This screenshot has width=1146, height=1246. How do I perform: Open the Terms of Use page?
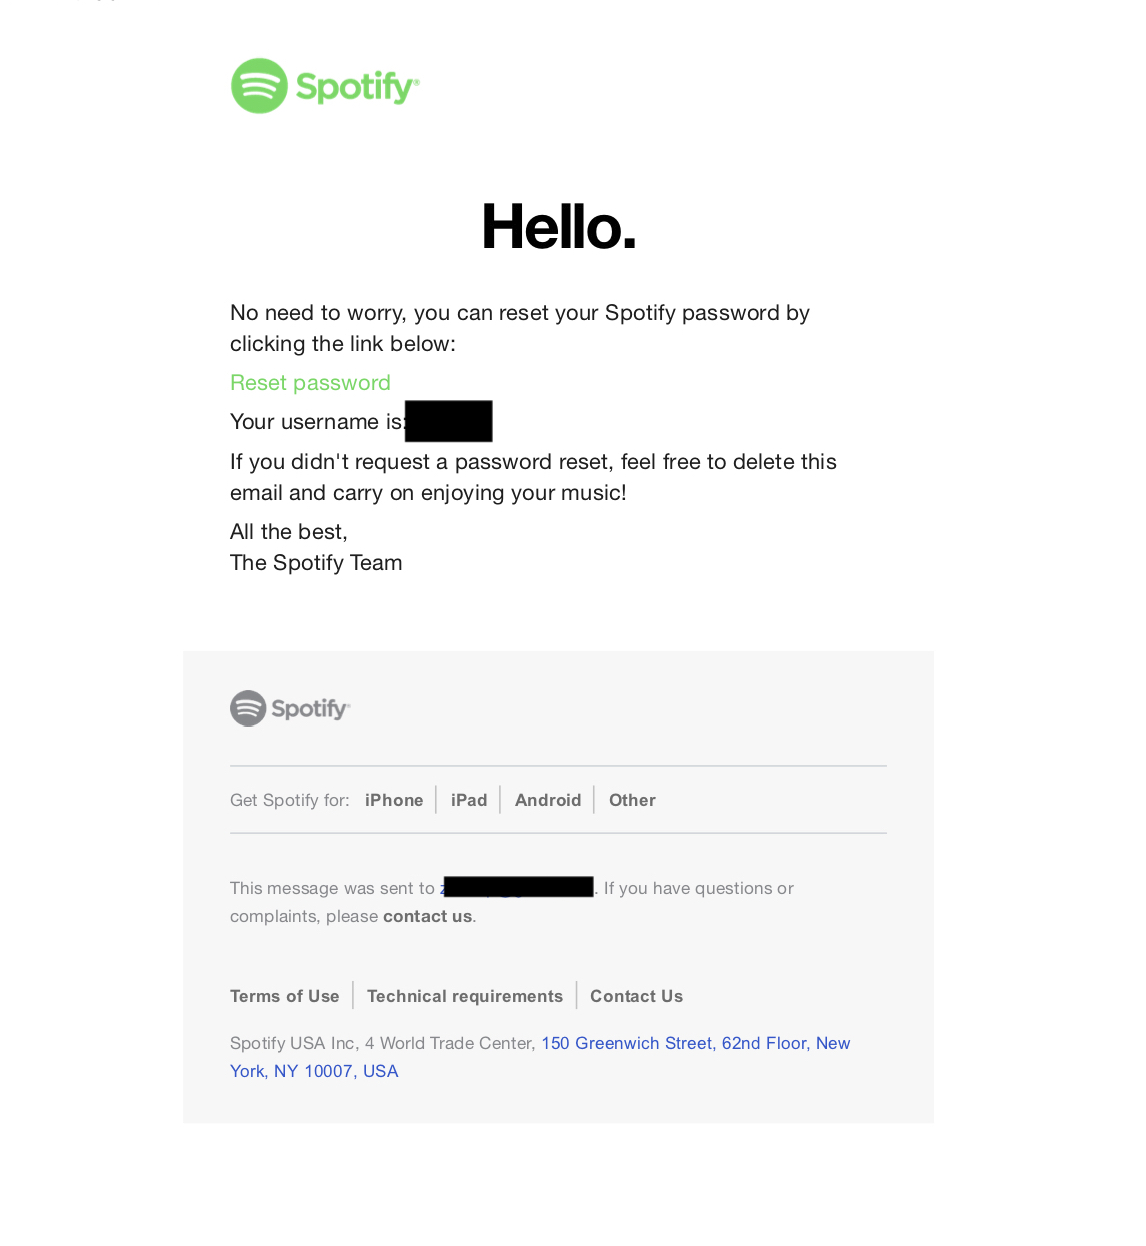tap(284, 996)
